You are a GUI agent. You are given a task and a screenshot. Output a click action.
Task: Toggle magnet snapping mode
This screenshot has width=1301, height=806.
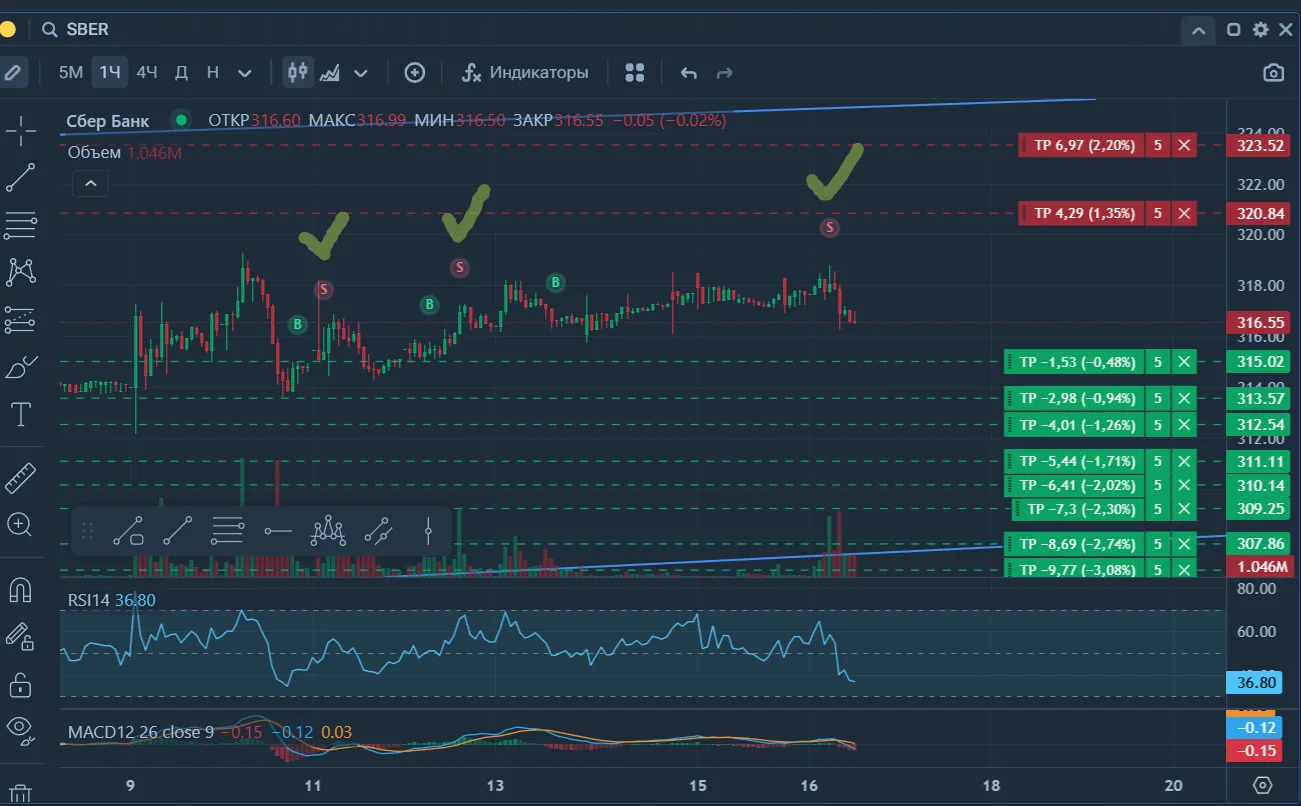pyautogui.click(x=21, y=590)
